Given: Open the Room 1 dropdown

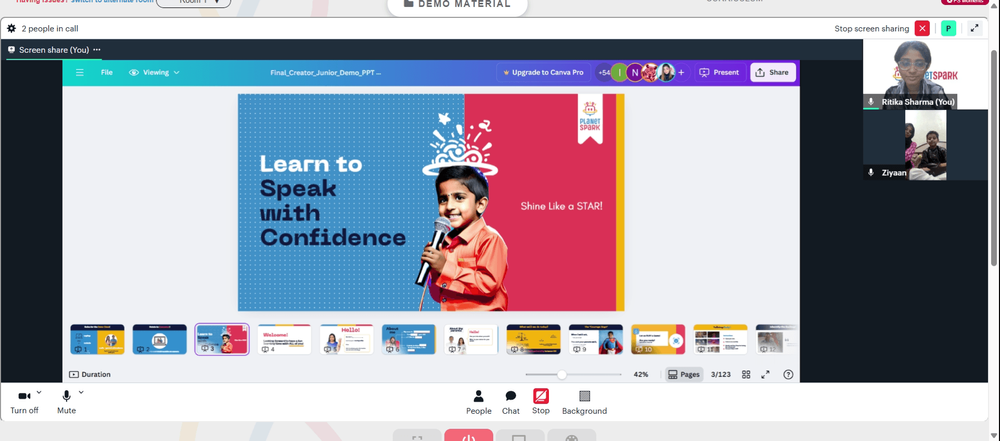Looking at the screenshot, I should click(x=193, y=3).
